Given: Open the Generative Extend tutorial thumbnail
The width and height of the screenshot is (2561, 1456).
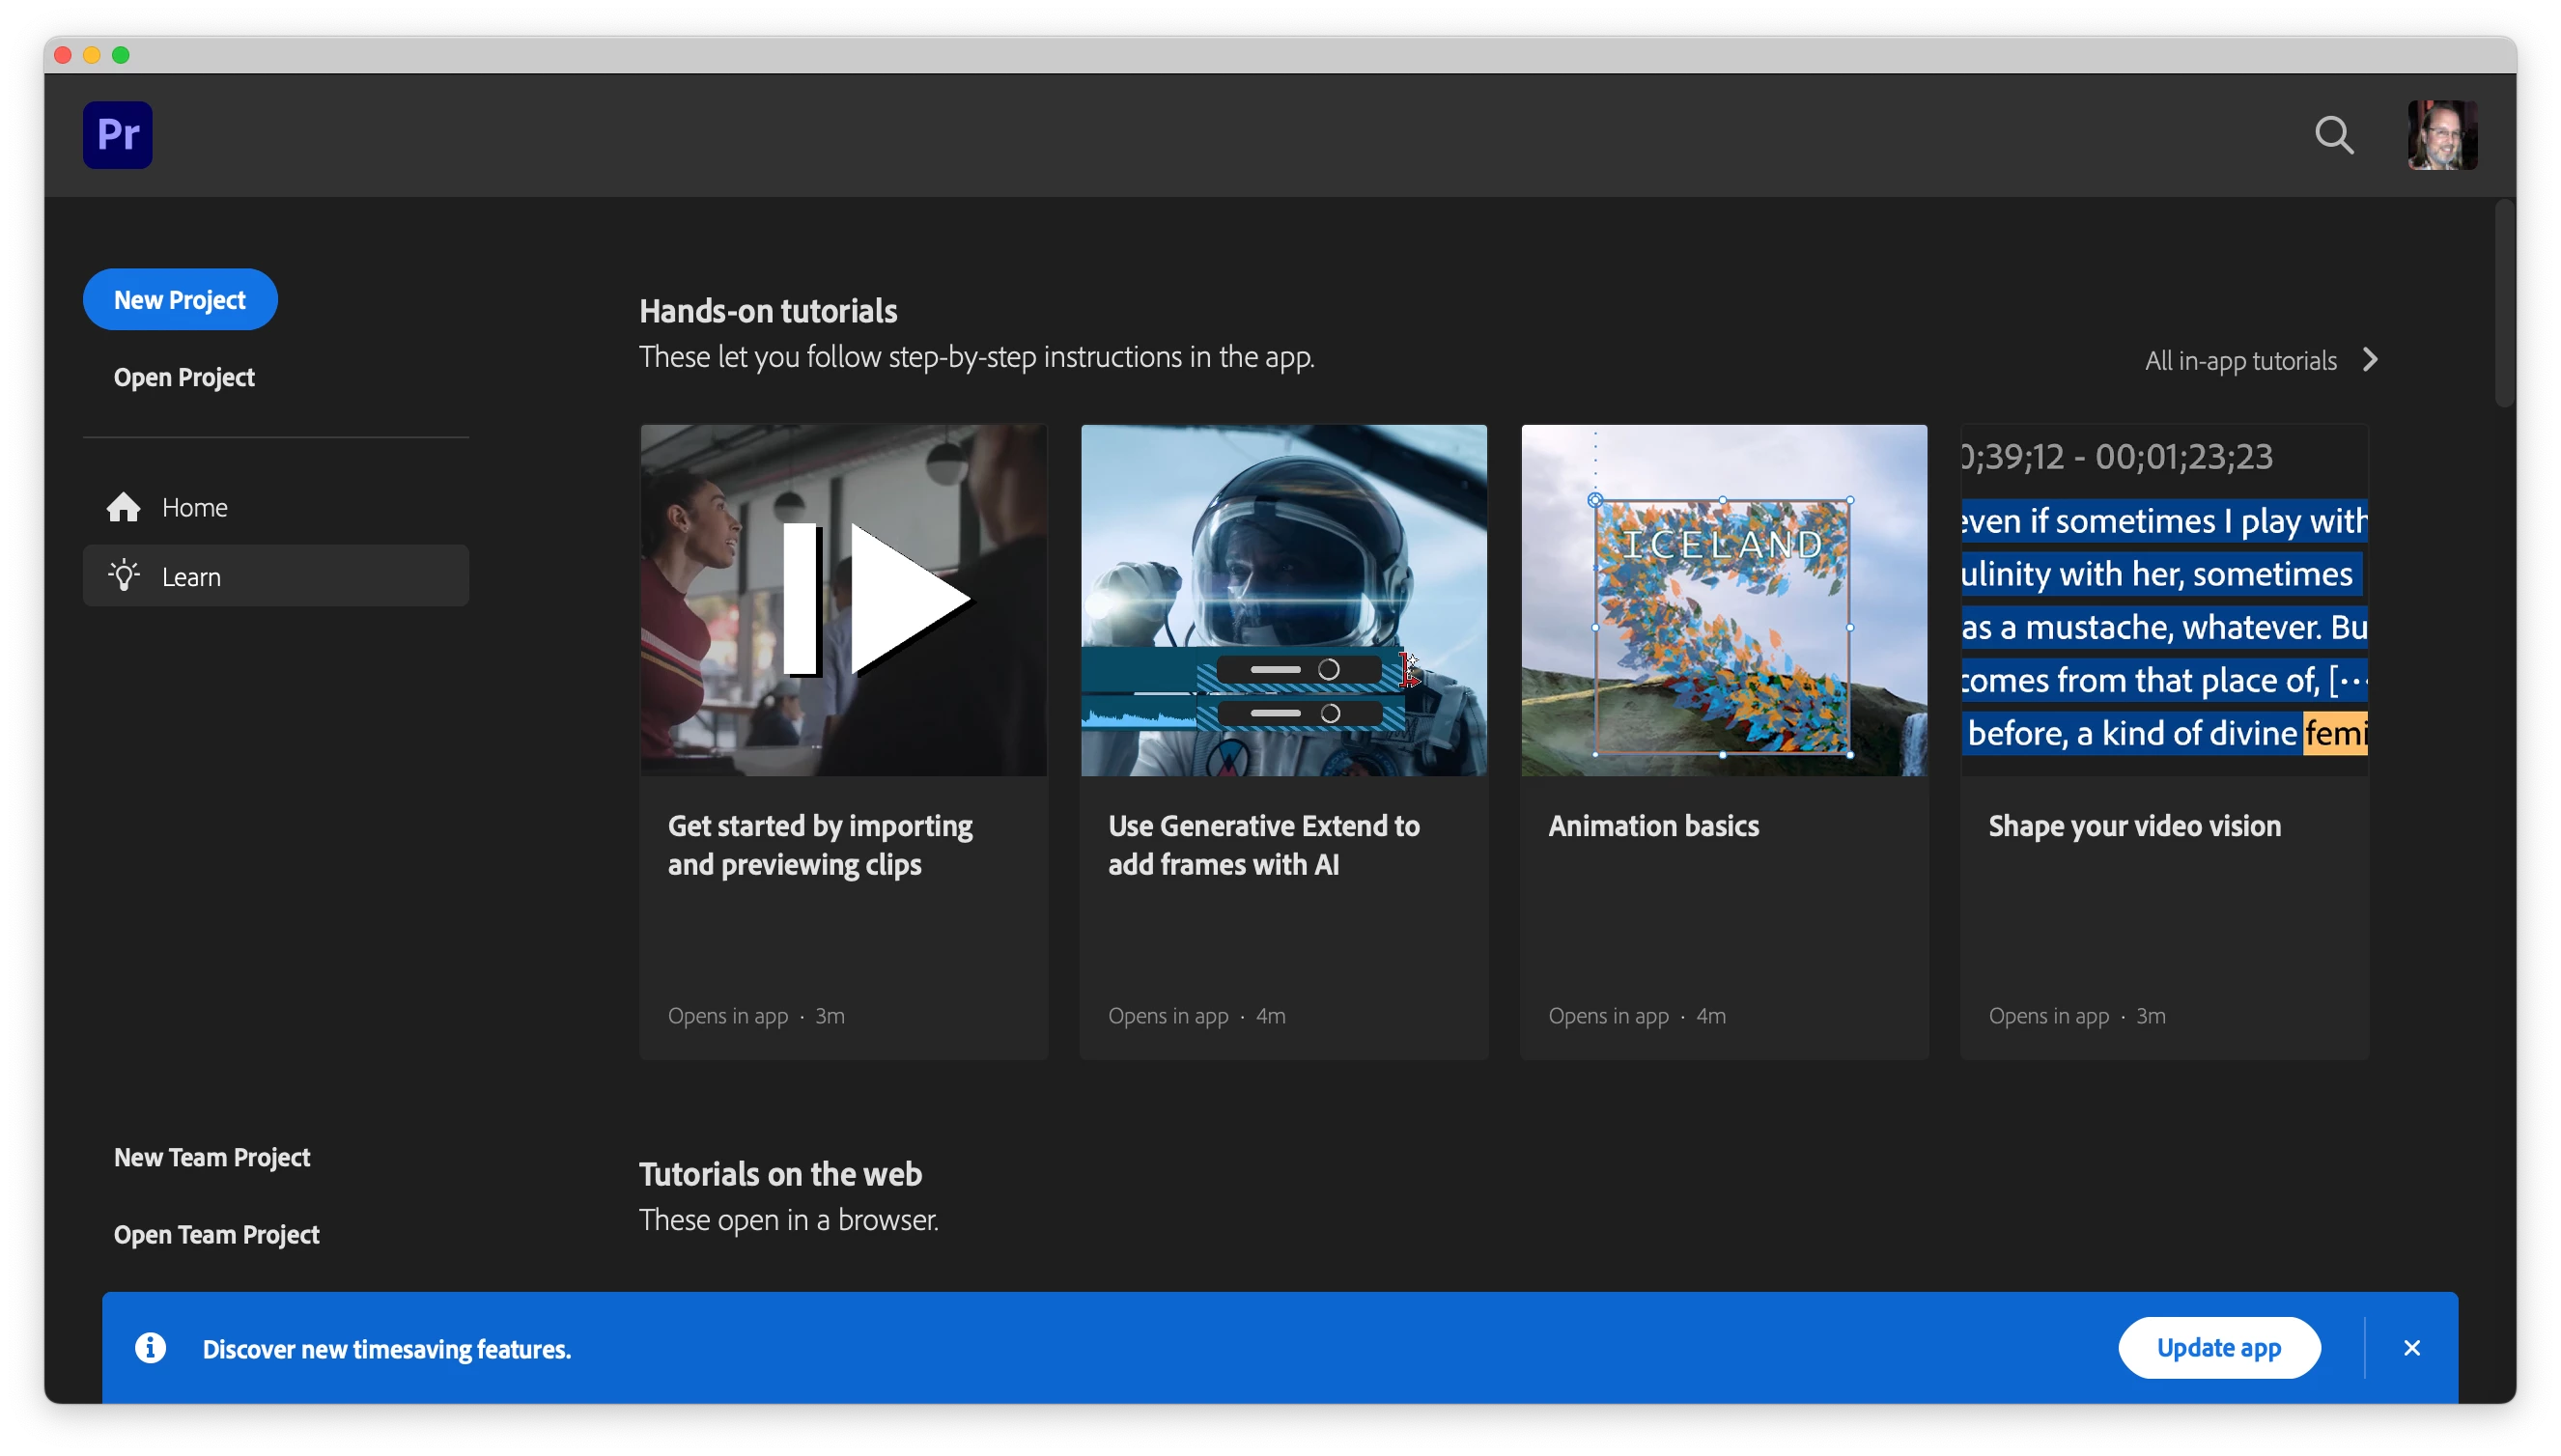Looking at the screenshot, I should pyautogui.click(x=1283, y=600).
